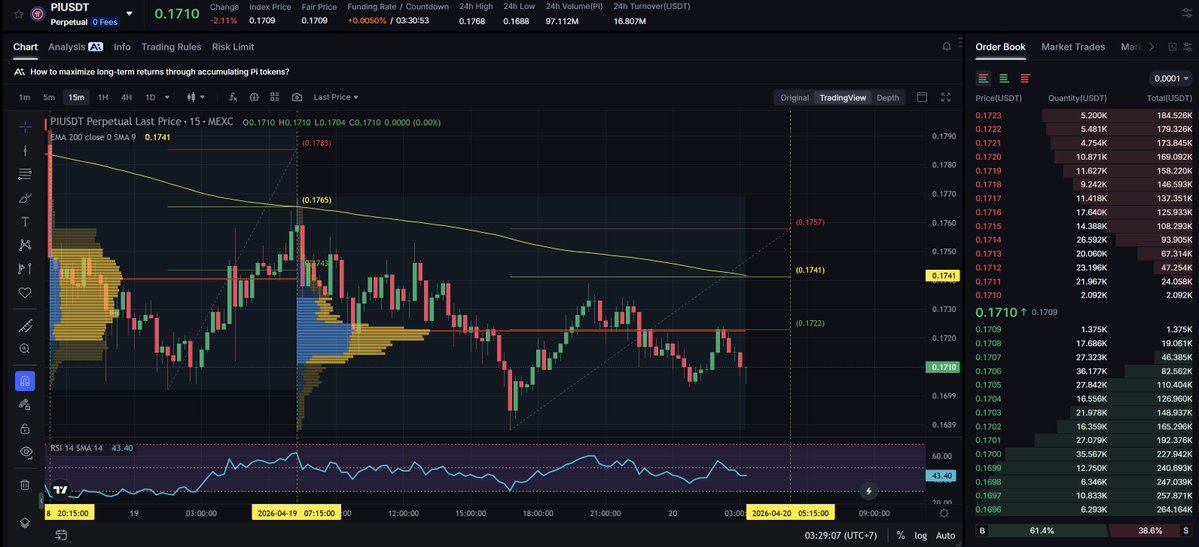Take a chart snapshot with camera icon

297,97
